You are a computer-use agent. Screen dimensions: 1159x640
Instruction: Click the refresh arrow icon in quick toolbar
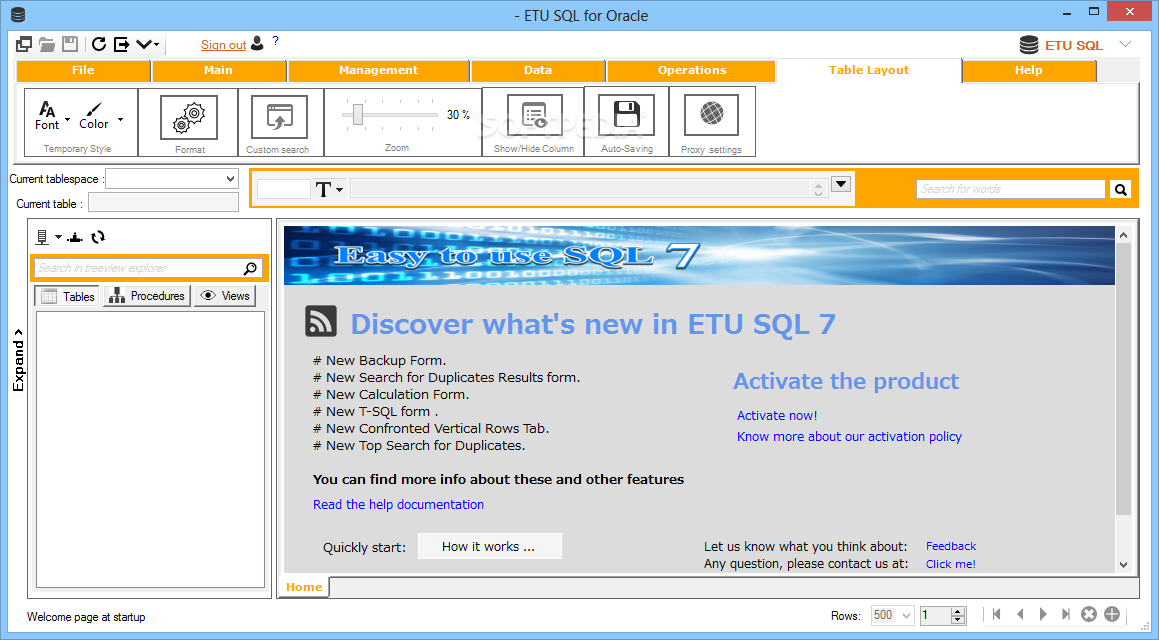[98, 44]
